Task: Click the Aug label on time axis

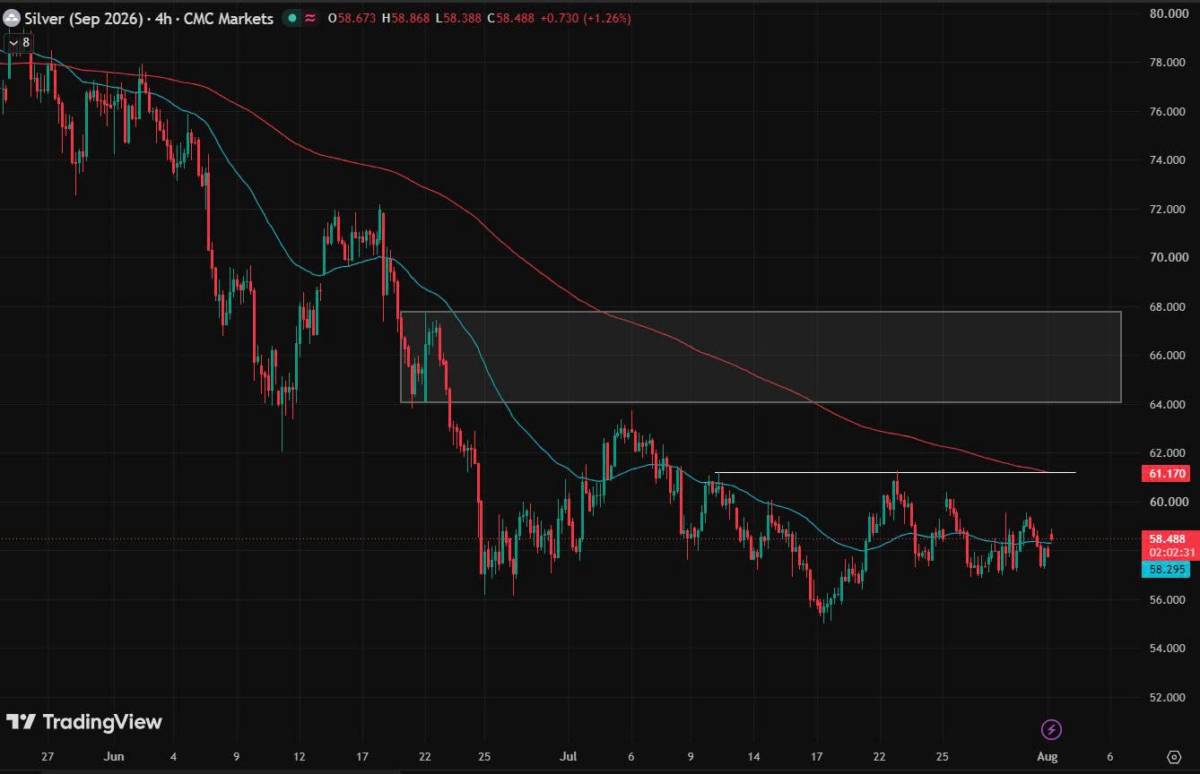Action: (x=1048, y=756)
